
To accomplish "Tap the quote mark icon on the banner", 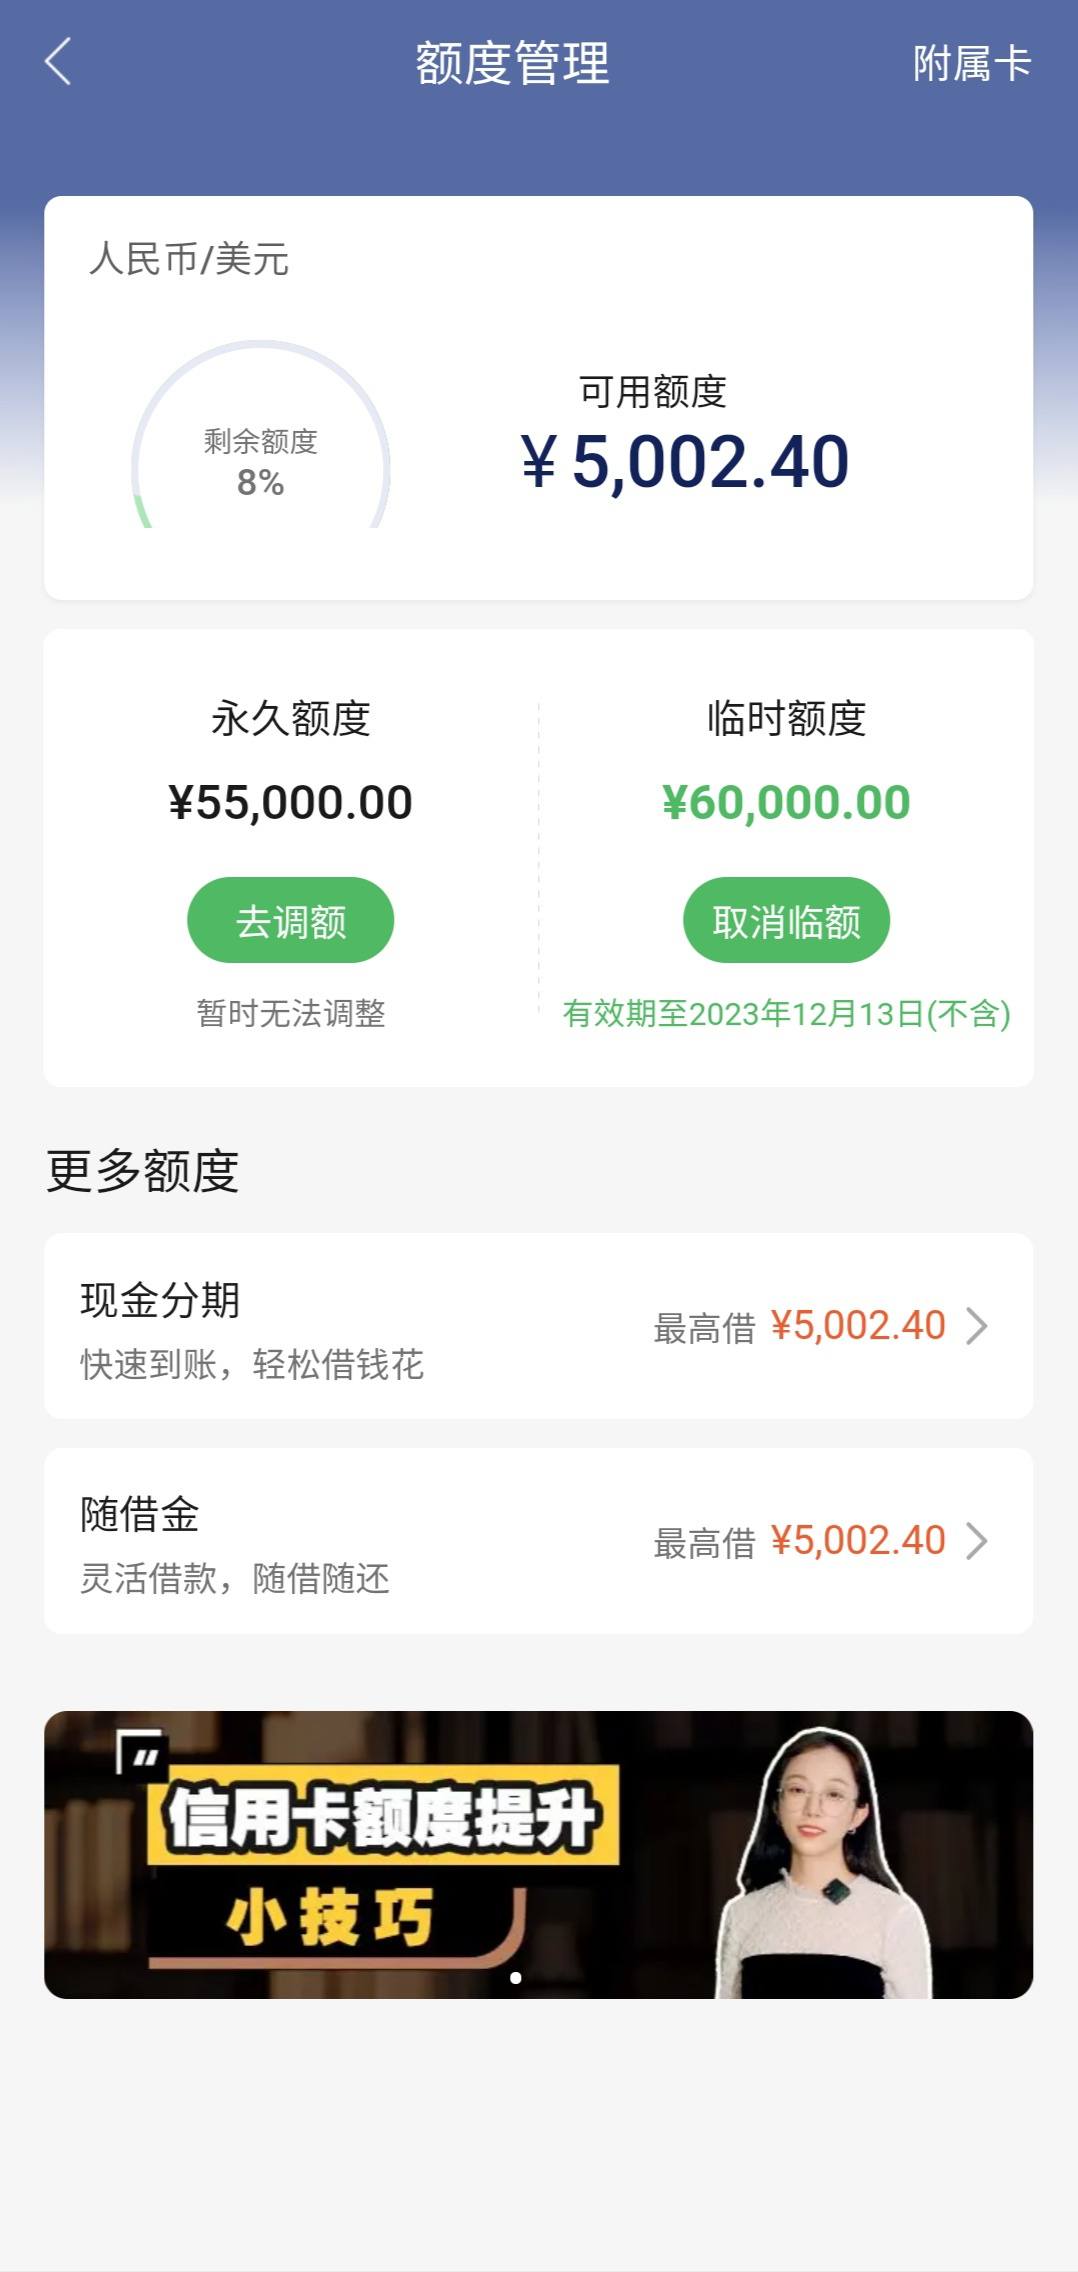I will click(139, 1752).
